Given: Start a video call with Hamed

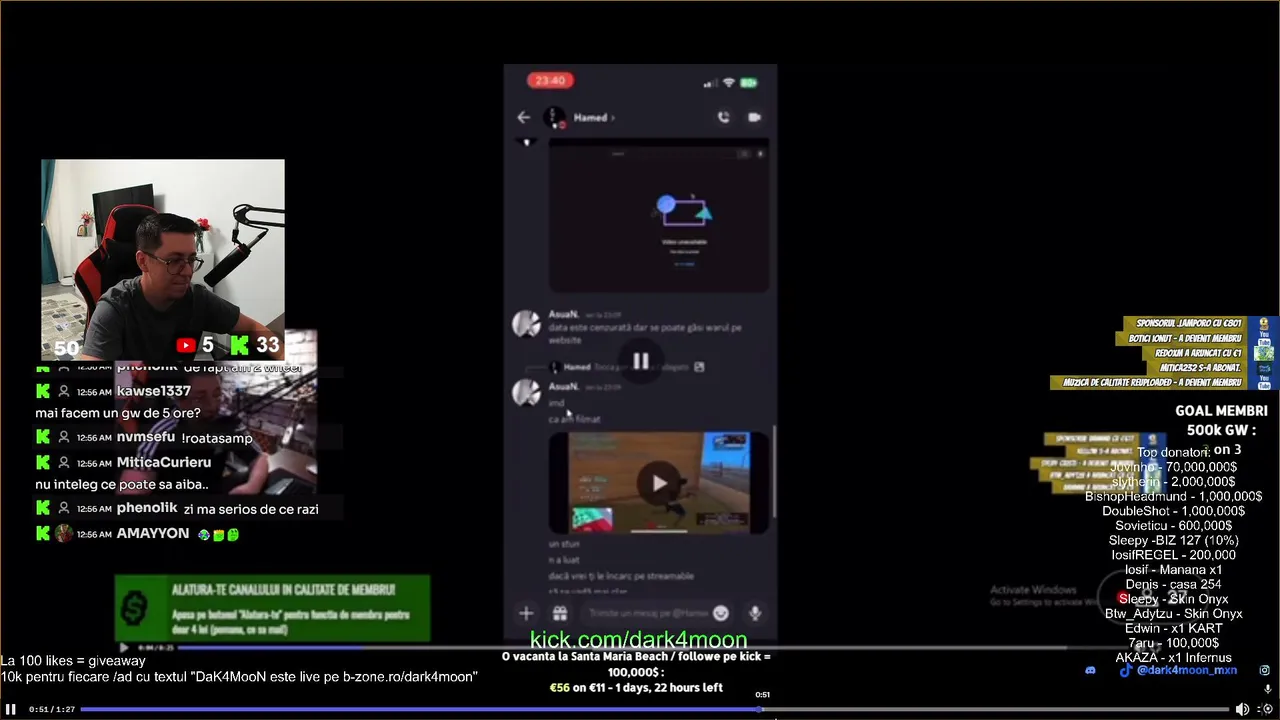Looking at the screenshot, I should [754, 117].
